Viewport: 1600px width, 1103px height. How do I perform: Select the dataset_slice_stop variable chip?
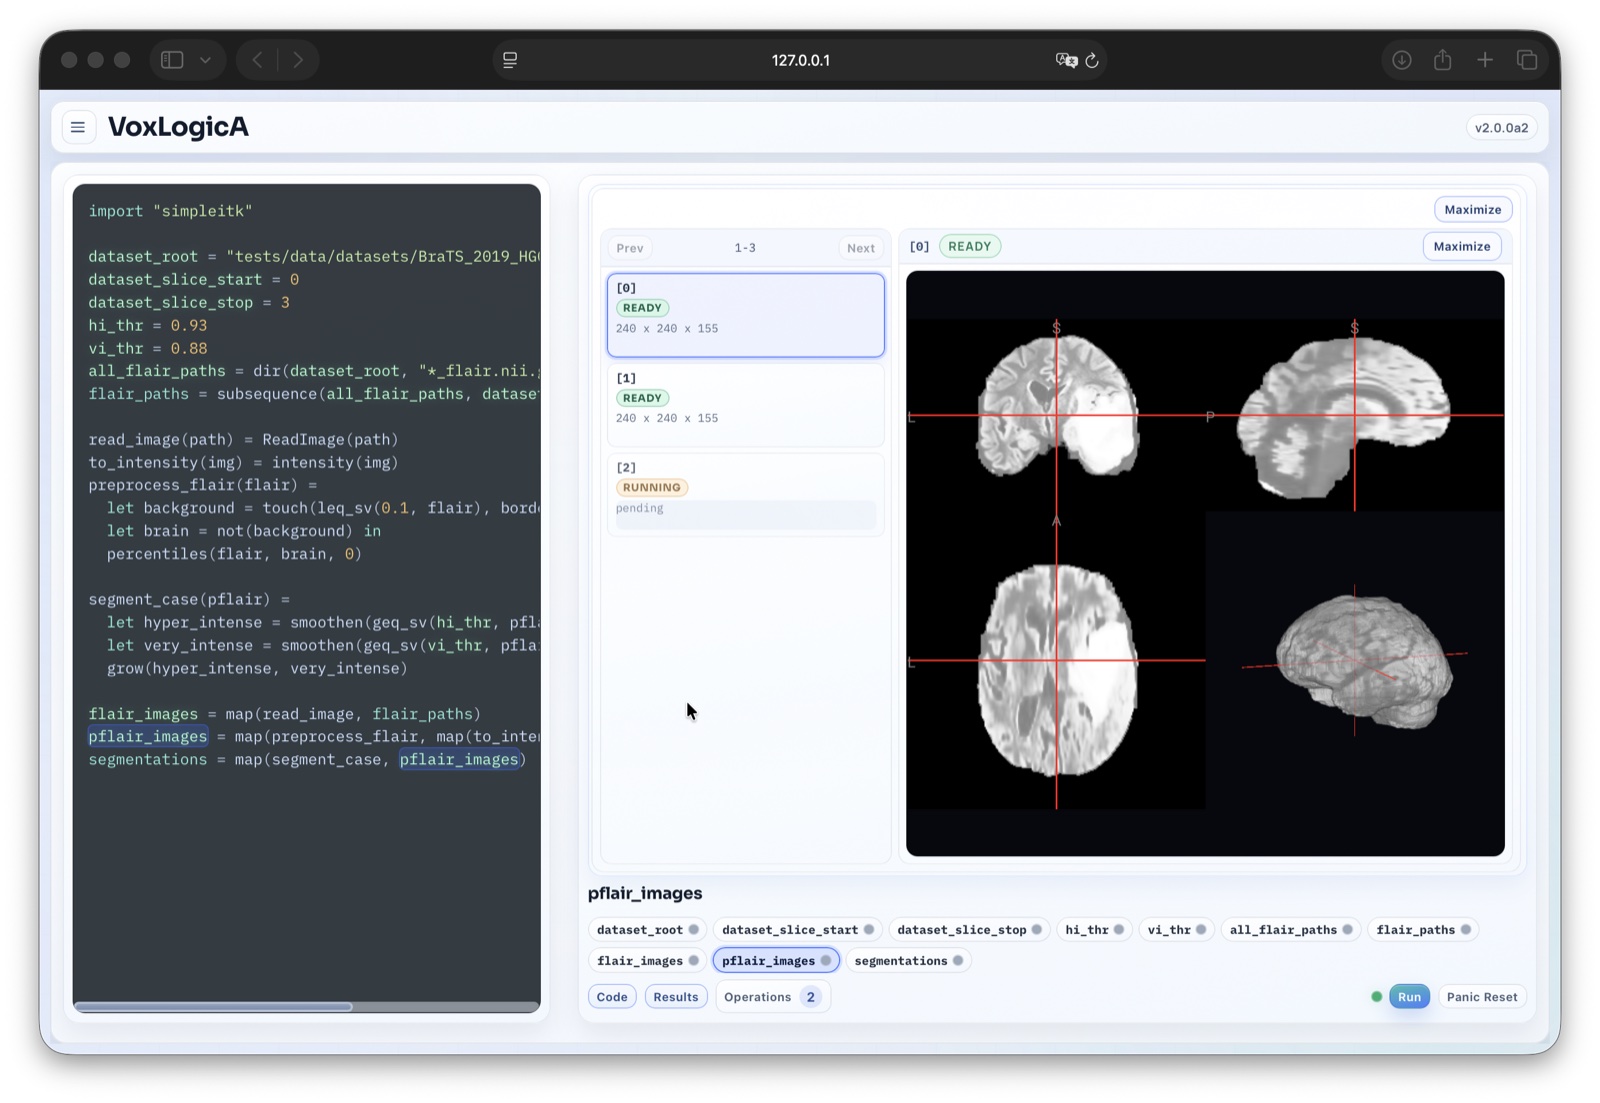point(969,930)
